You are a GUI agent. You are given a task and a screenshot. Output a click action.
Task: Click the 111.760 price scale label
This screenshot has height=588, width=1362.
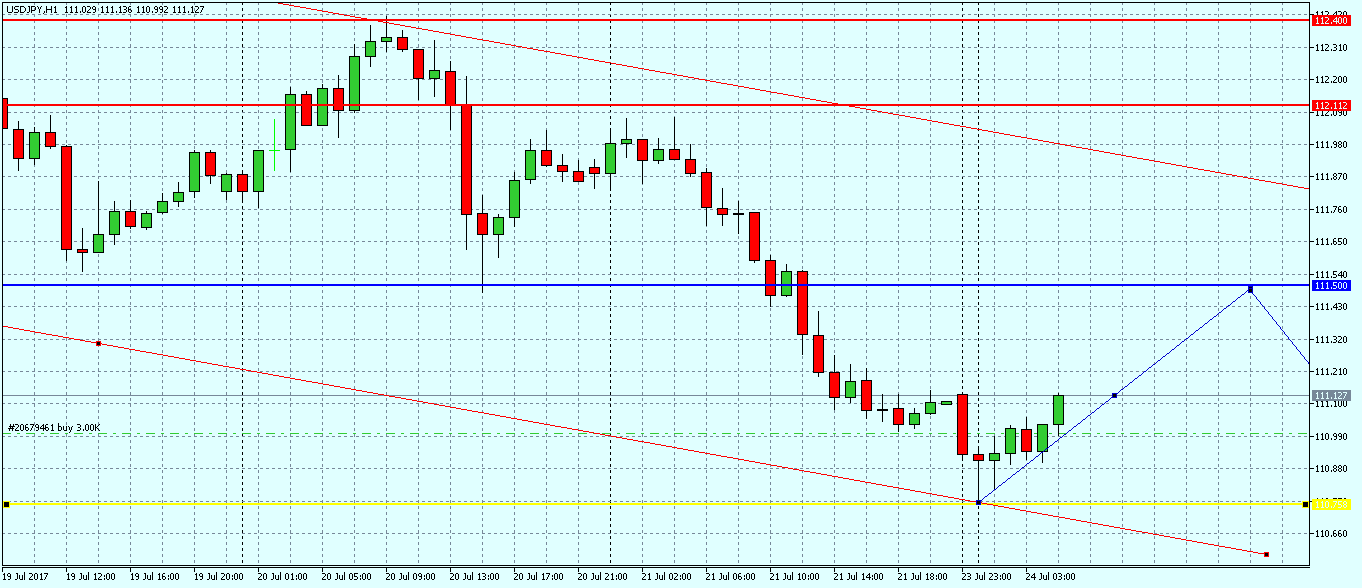click(x=1331, y=209)
